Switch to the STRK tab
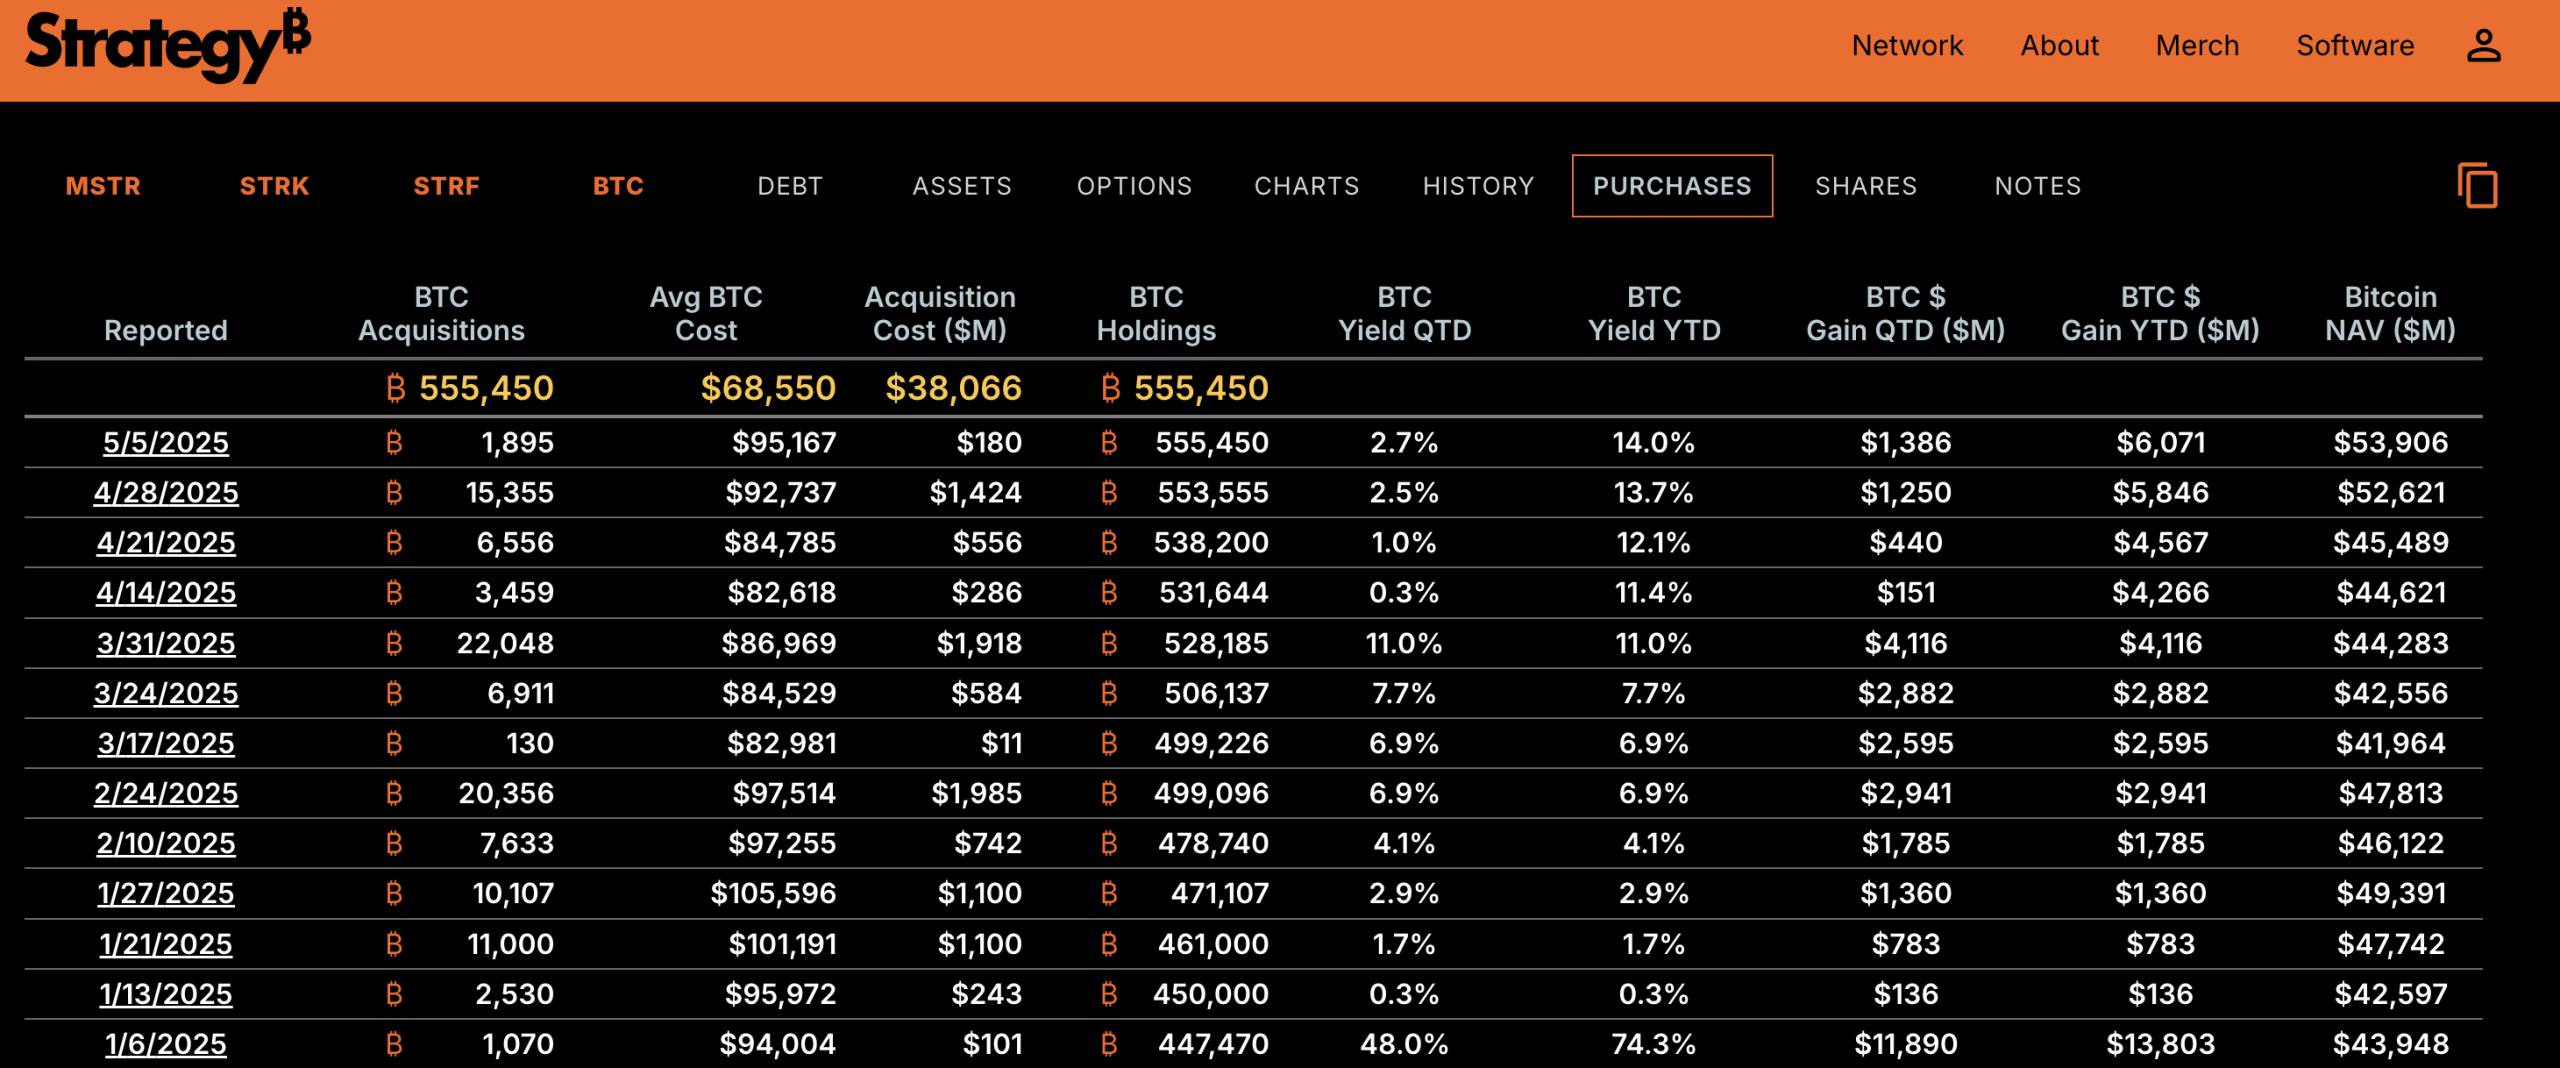 click(x=274, y=186)
